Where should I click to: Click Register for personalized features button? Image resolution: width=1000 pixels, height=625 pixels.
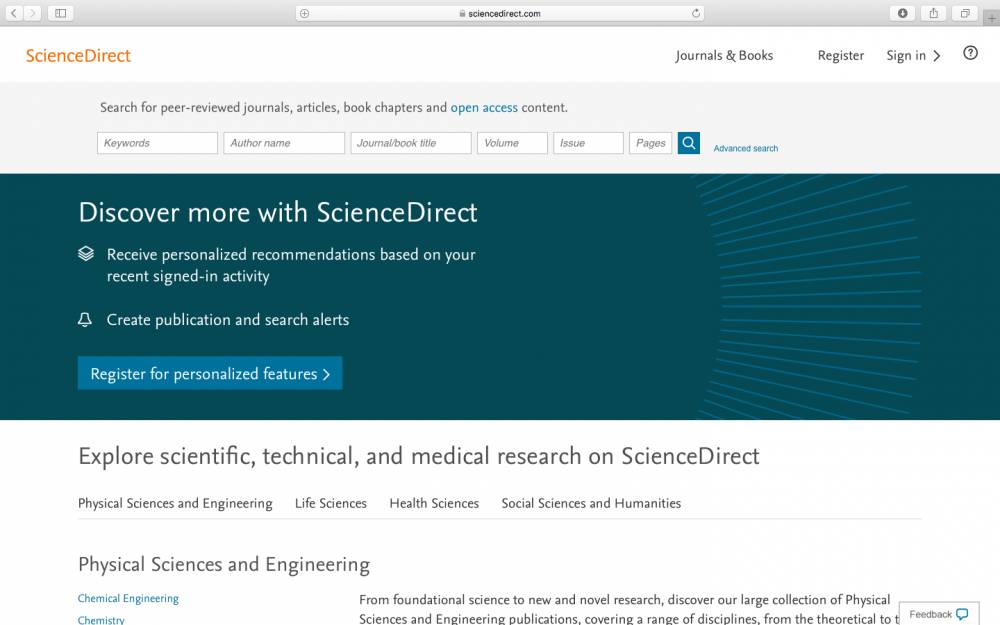210,373
